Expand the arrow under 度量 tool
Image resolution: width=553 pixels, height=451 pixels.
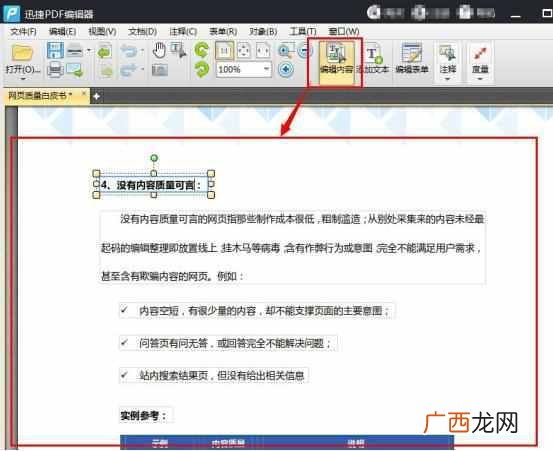coord(480,79)
